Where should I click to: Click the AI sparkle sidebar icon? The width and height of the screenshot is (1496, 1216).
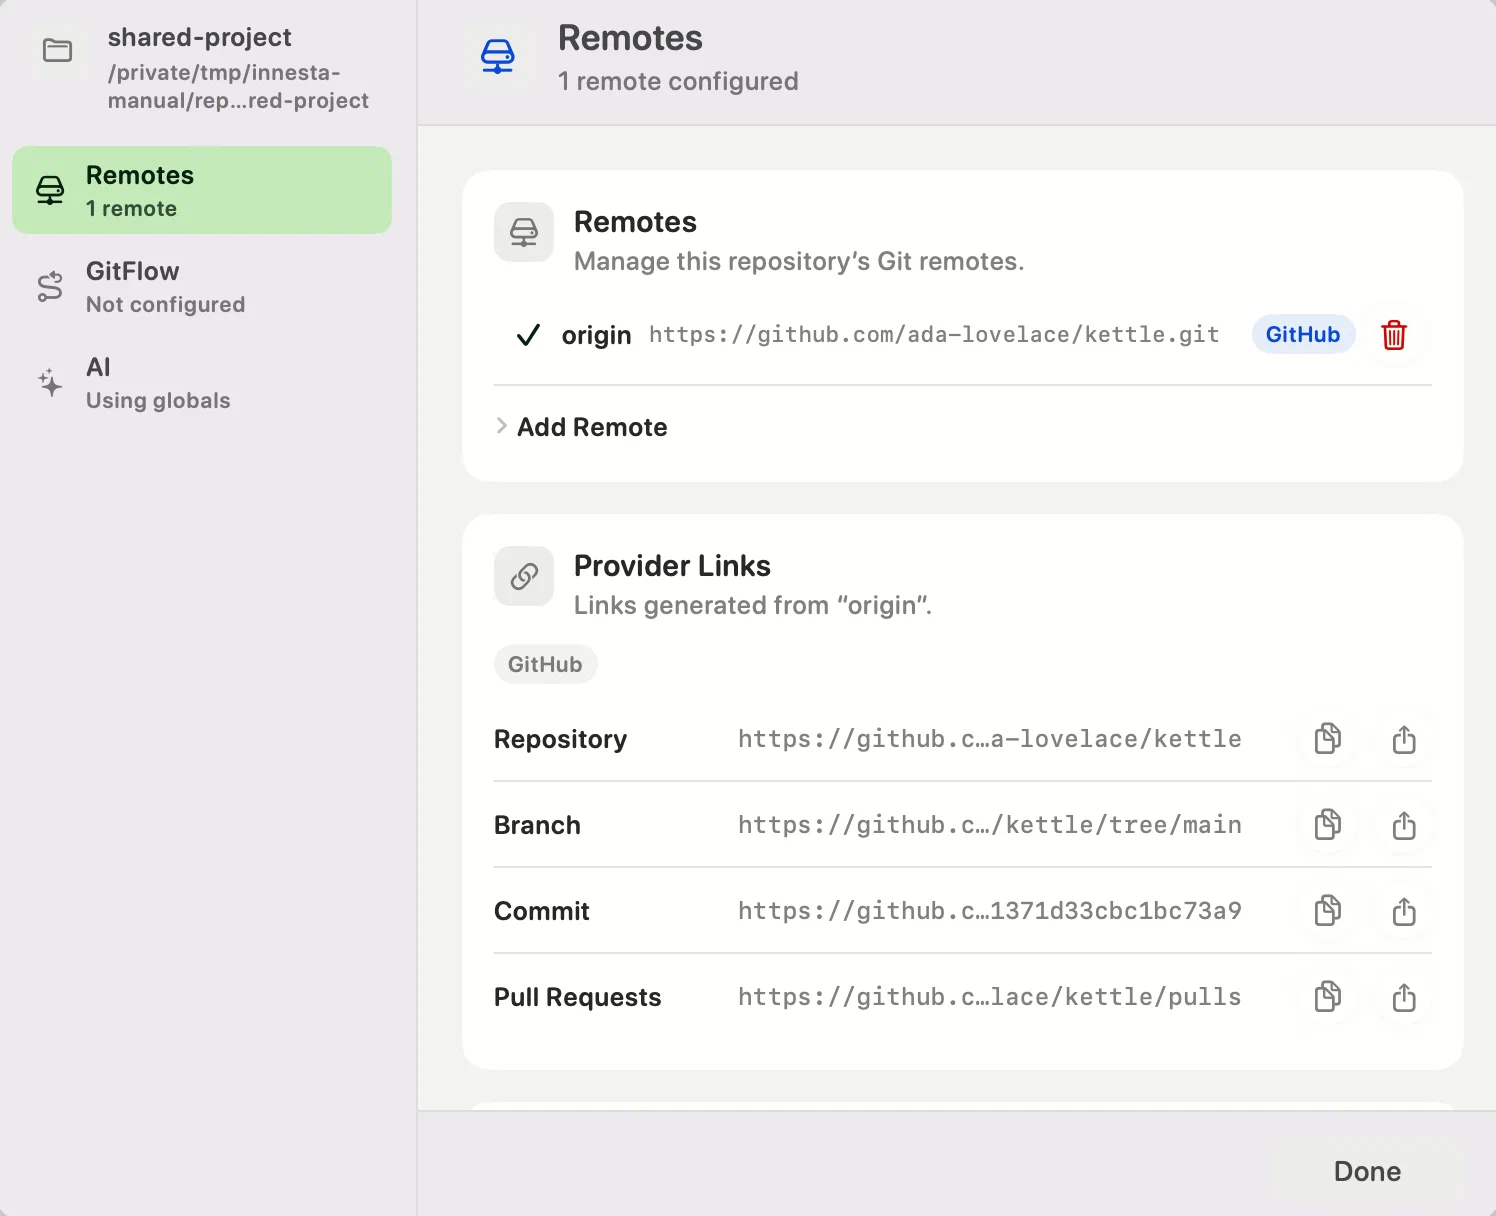click(50, 383)
